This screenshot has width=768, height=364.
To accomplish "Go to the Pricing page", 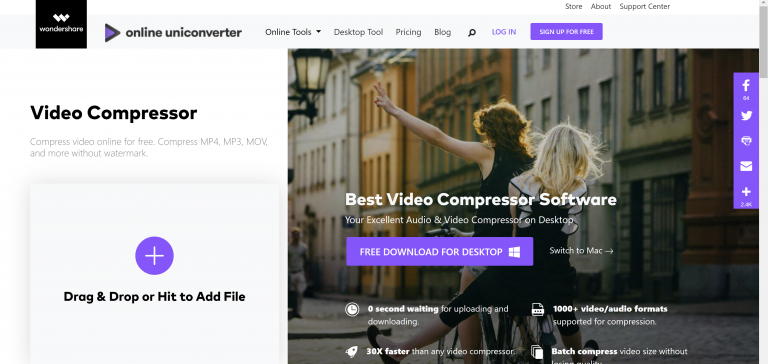I will point(408,32).
